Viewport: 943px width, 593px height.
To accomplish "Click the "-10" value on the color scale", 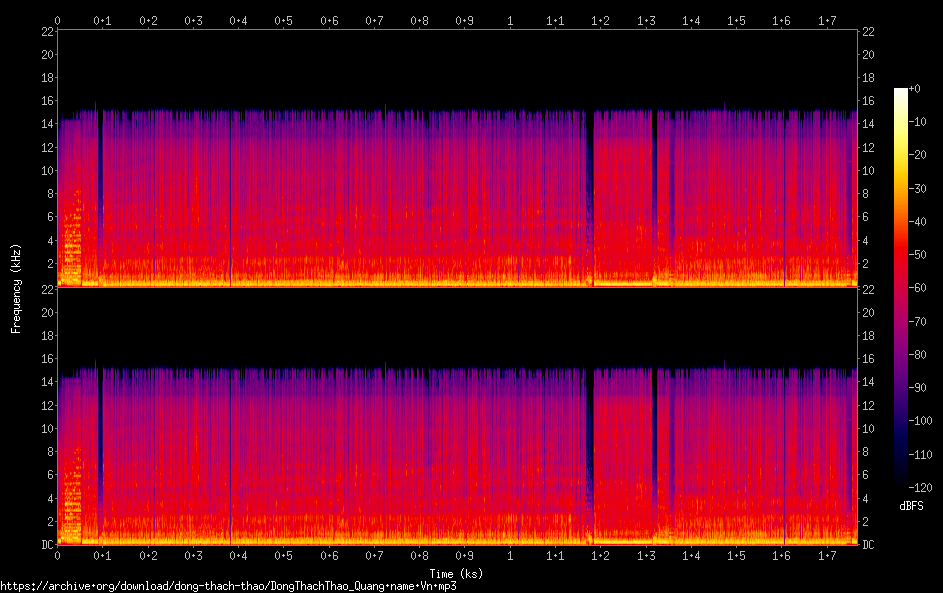I will (917, 121).
